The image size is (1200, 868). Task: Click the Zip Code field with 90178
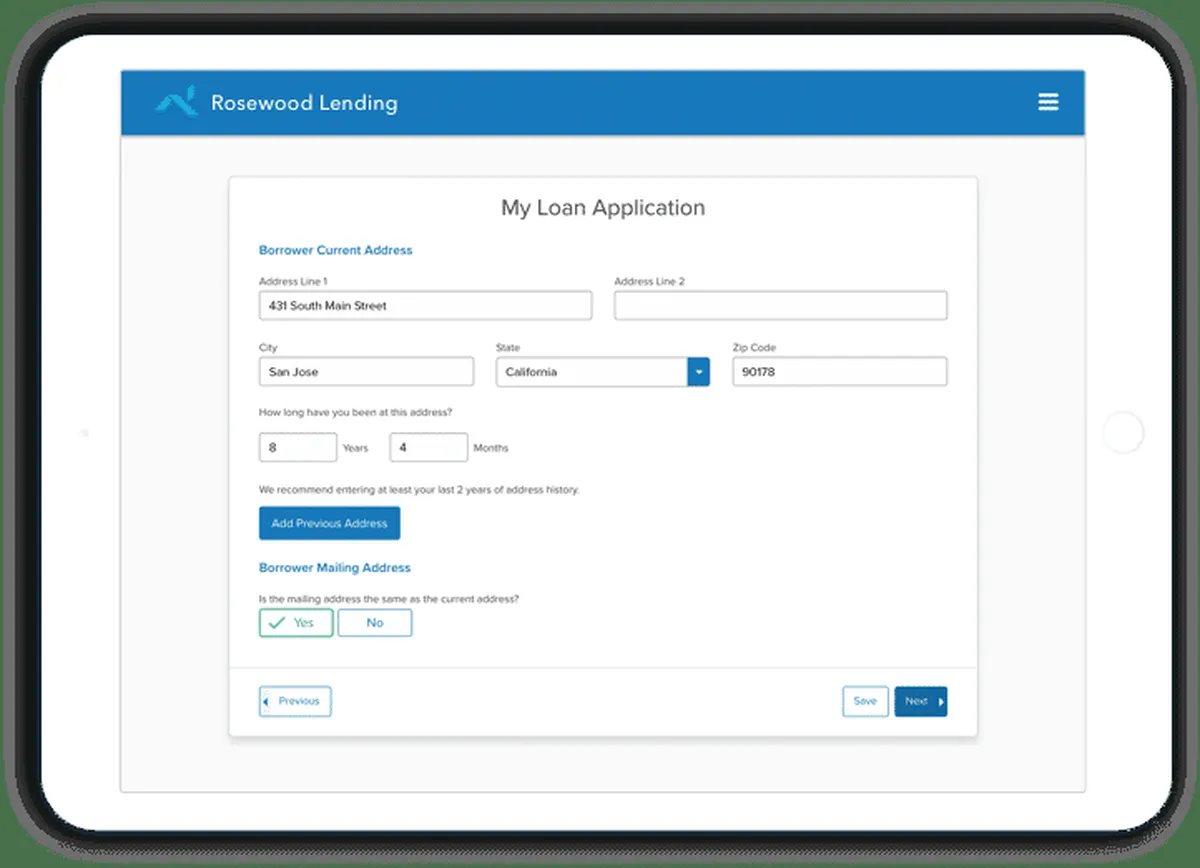[x=840, y=372]
